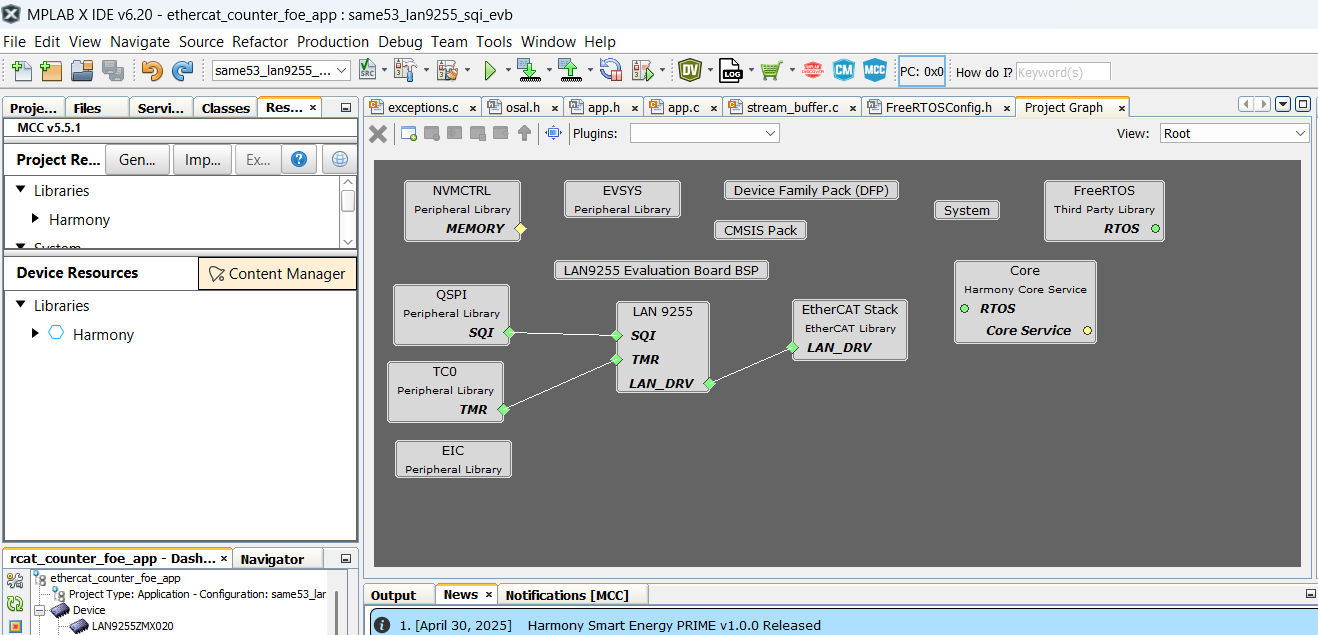Click the Undo toolbar icon
This screenshot has height=635, width=1318.
[x=150, y=70]
